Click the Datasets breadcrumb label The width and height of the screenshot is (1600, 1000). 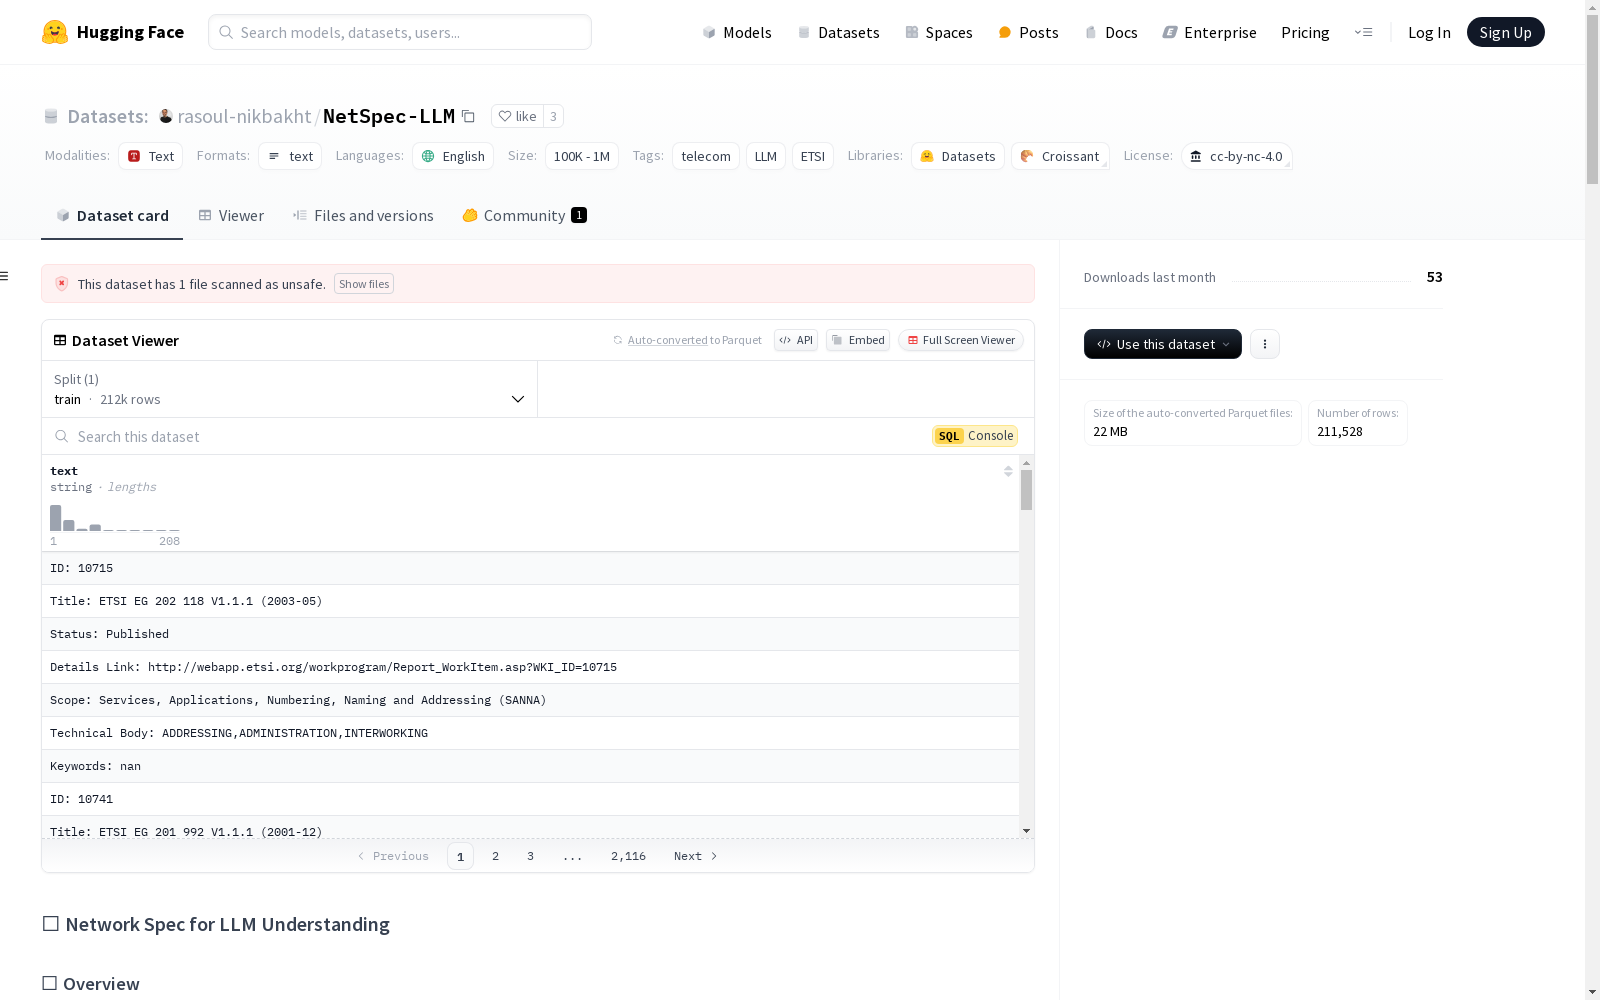point(107,116)
